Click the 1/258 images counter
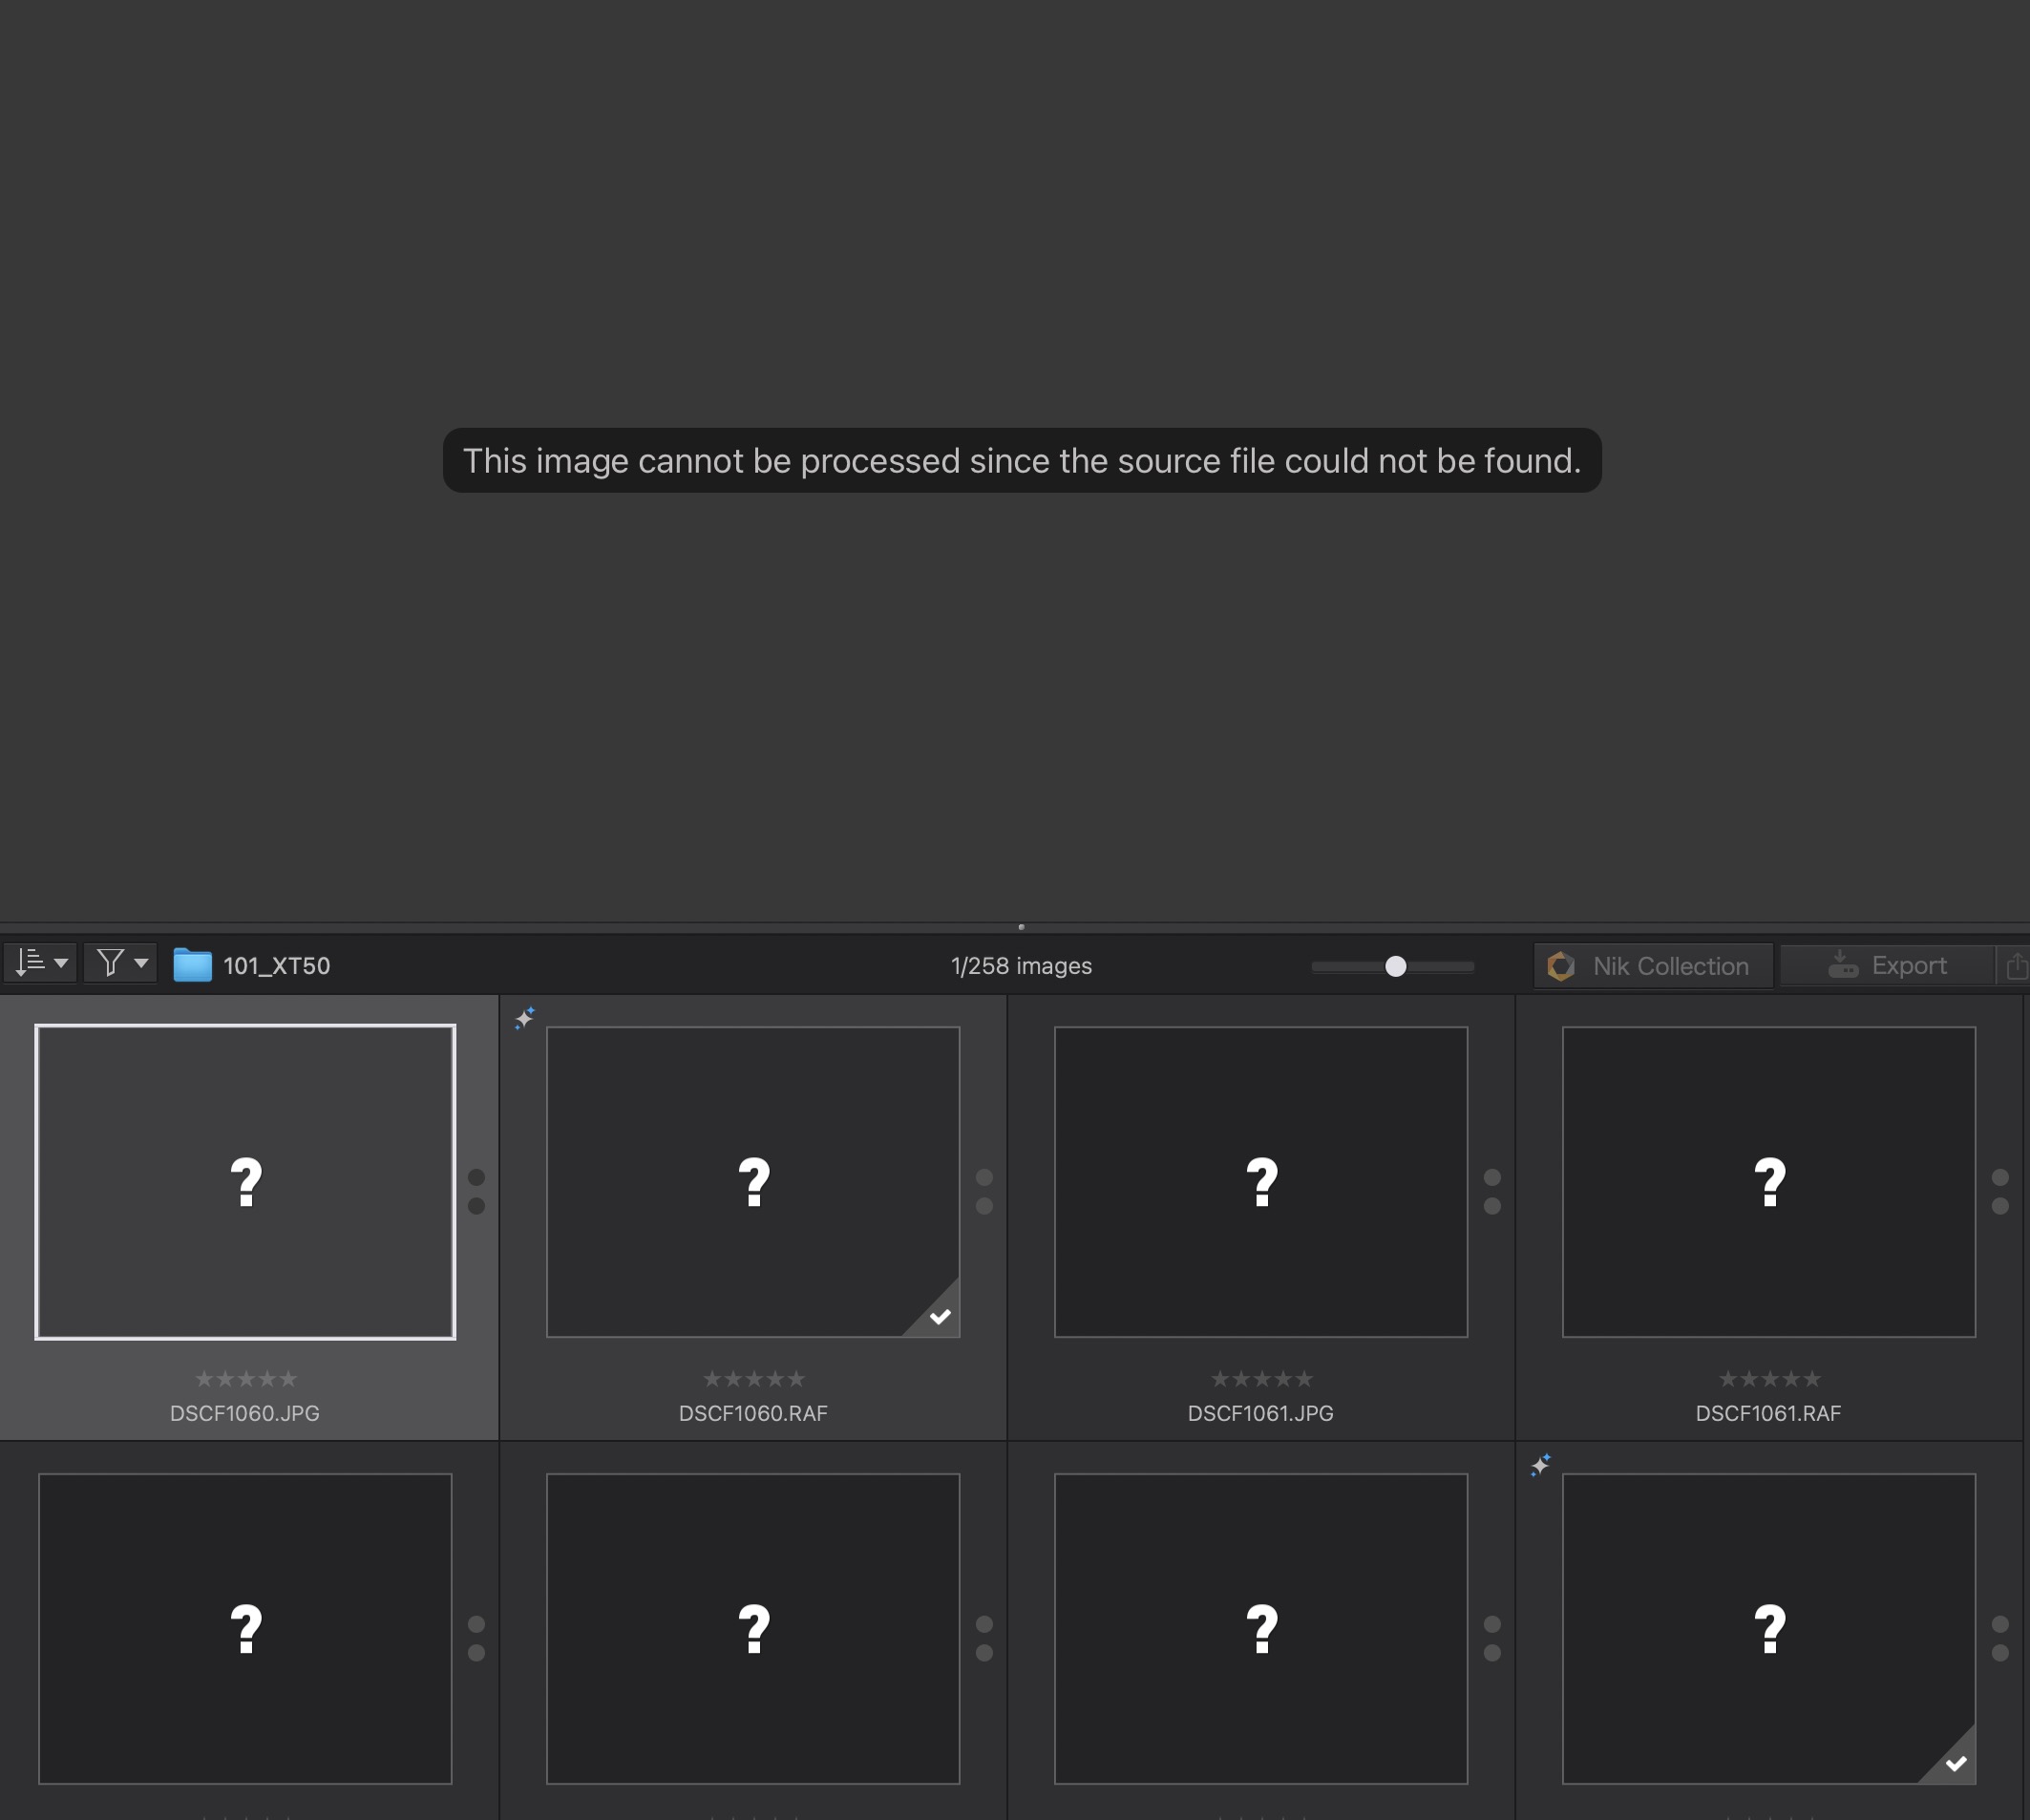 [1021, 966]
